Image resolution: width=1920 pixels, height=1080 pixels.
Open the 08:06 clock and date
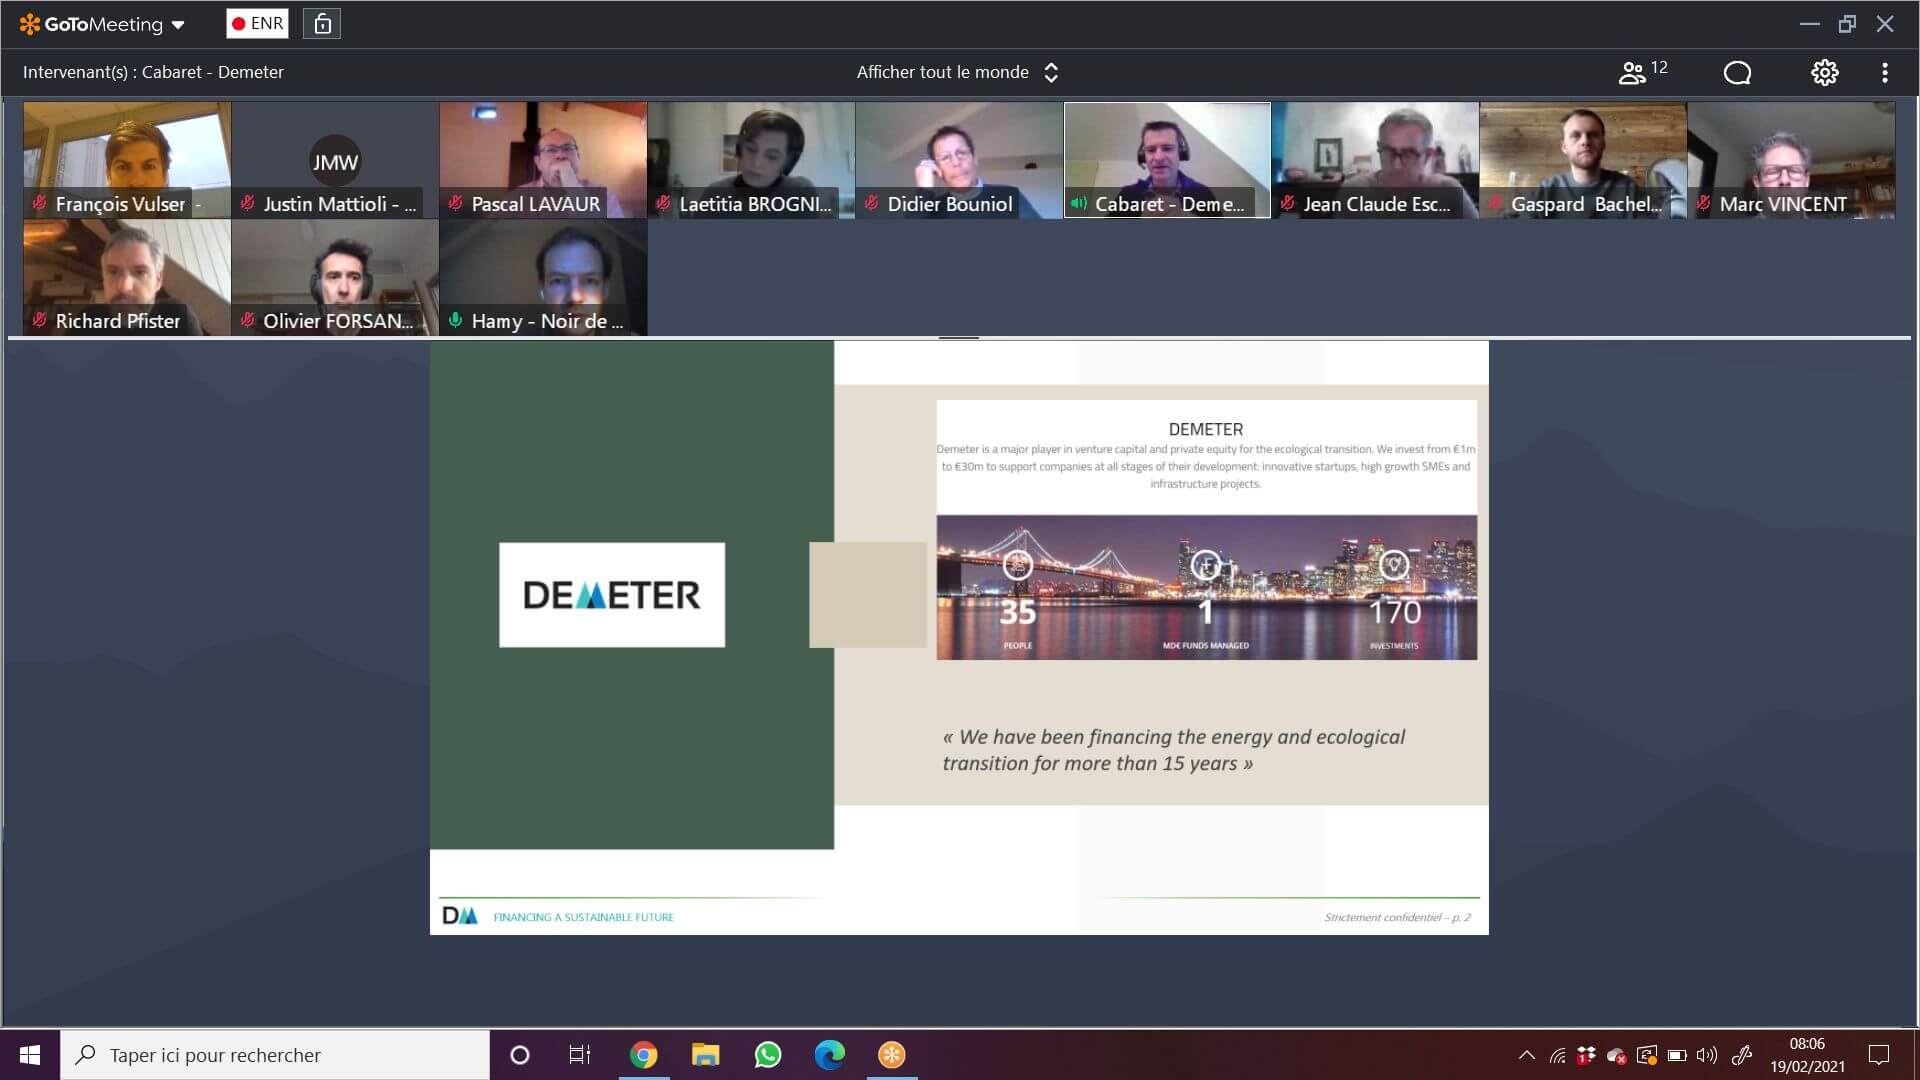click(1807, 1055)
